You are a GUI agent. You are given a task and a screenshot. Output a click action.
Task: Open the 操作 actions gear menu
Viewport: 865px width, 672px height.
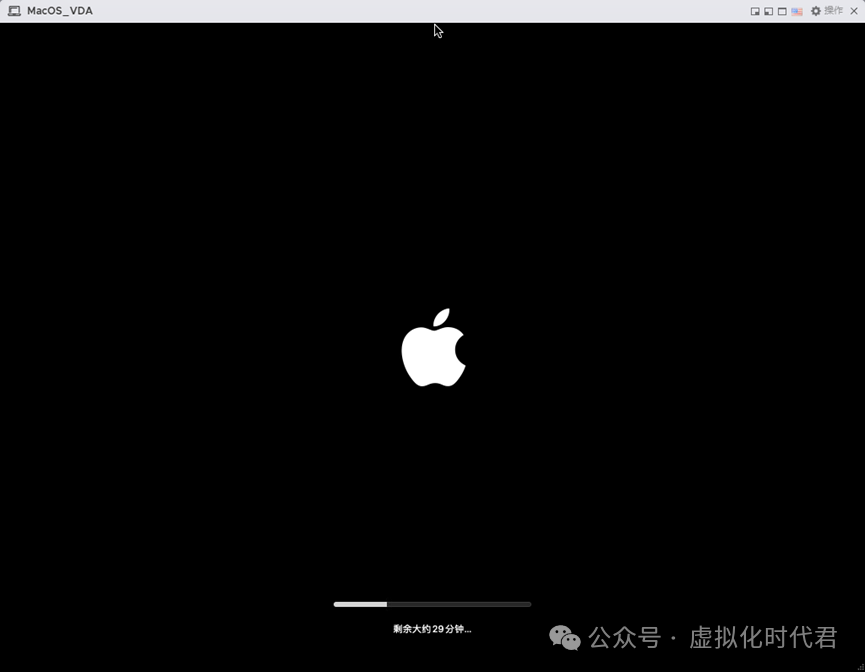[826, 11]
